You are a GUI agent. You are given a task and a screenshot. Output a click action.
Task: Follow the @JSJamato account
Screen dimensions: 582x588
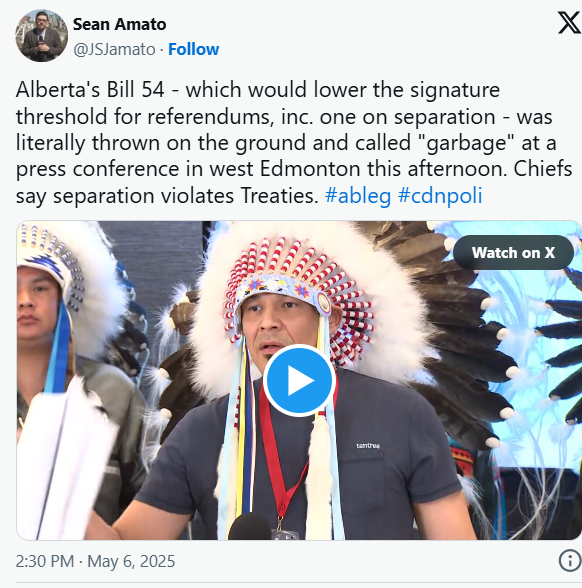(x=194, y=49)
